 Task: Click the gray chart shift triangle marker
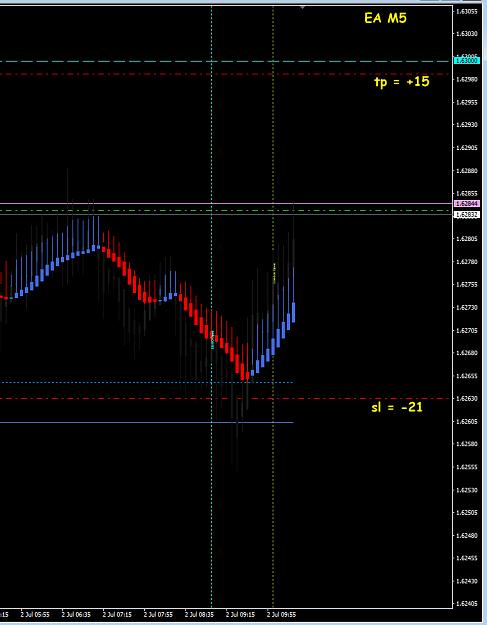[x=303, y=7]
